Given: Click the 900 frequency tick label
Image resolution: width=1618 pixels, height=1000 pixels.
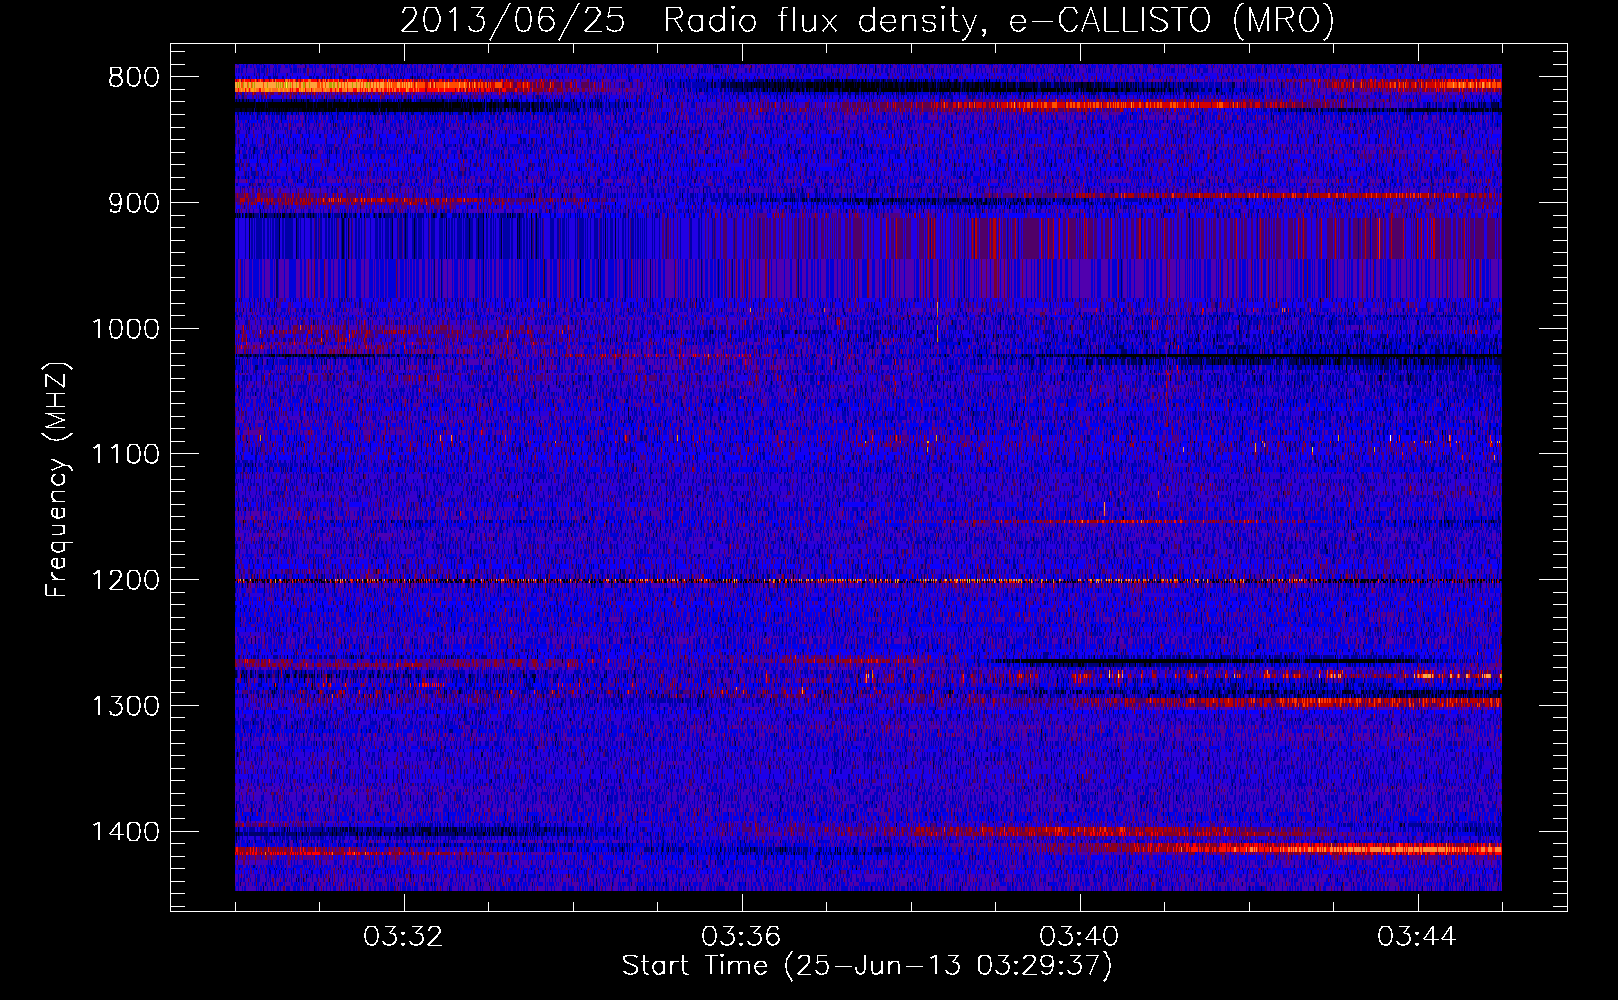Looking at the screenshot, I should (133, 203).
